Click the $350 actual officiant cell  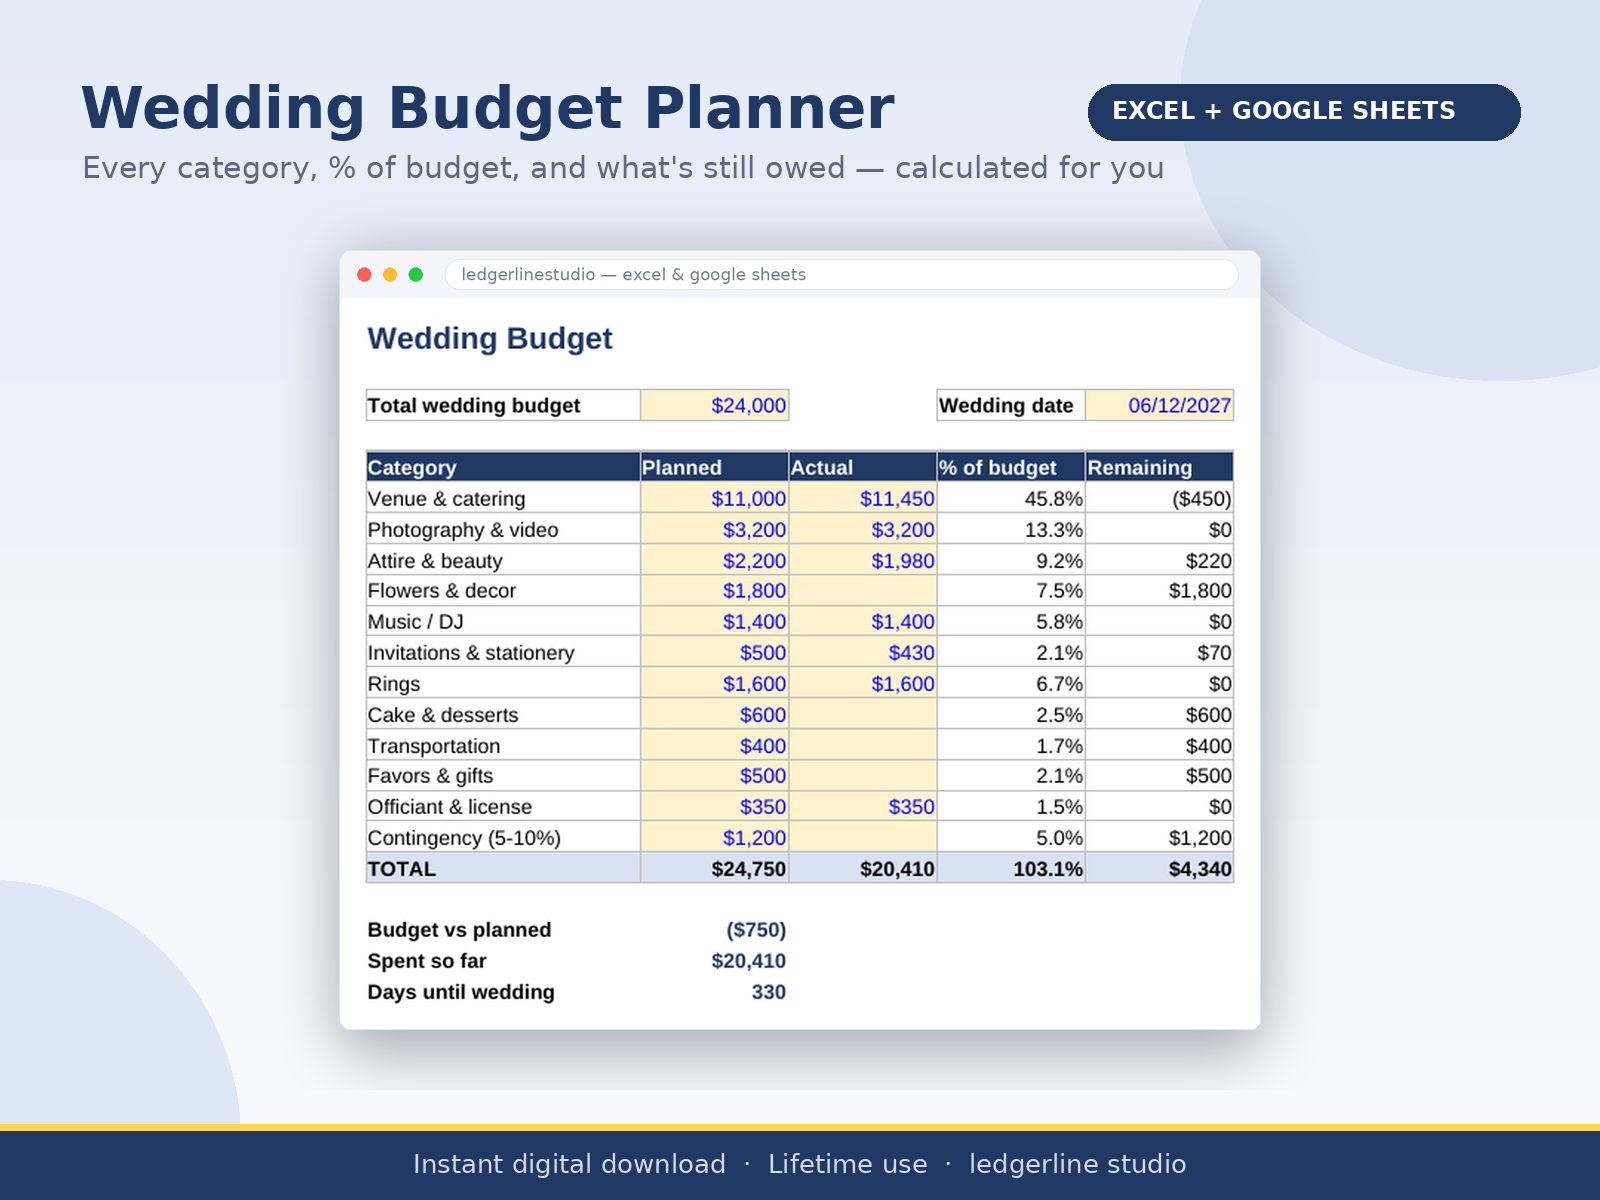click(863, 806)
